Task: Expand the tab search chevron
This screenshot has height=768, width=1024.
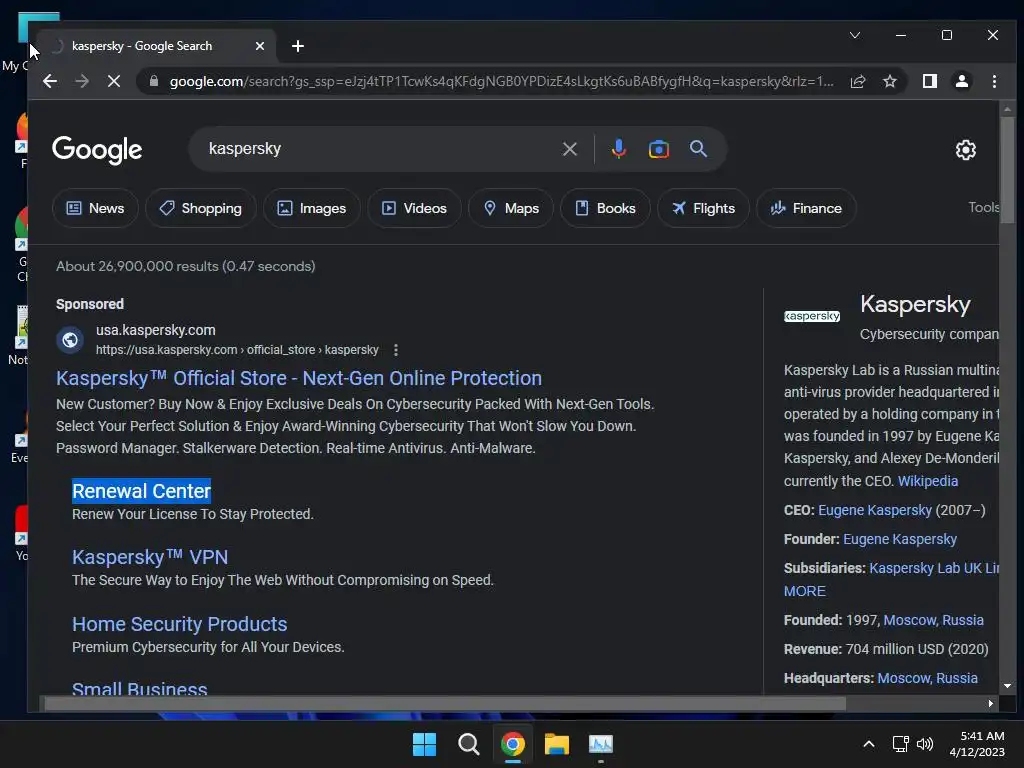Action: [855, 35]
